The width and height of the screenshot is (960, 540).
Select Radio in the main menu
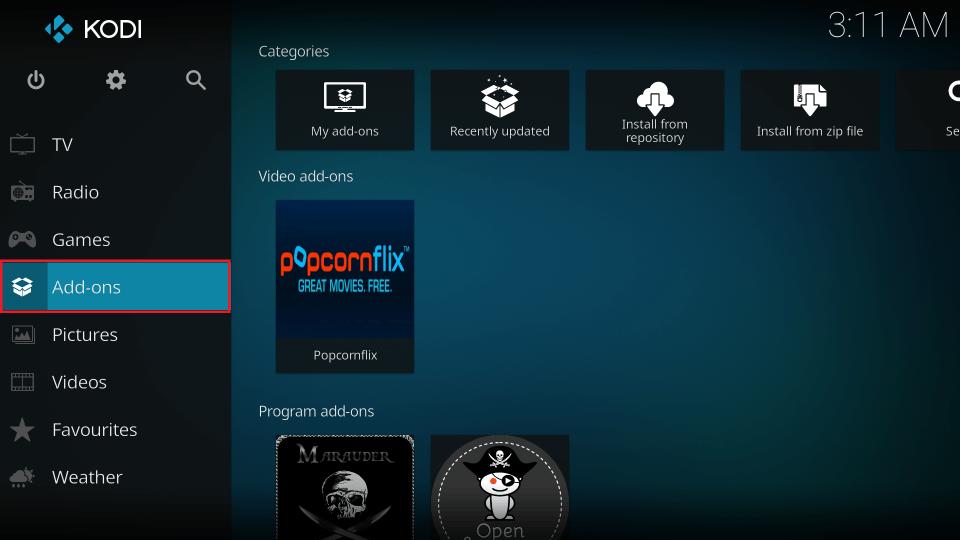click(116, 192)
